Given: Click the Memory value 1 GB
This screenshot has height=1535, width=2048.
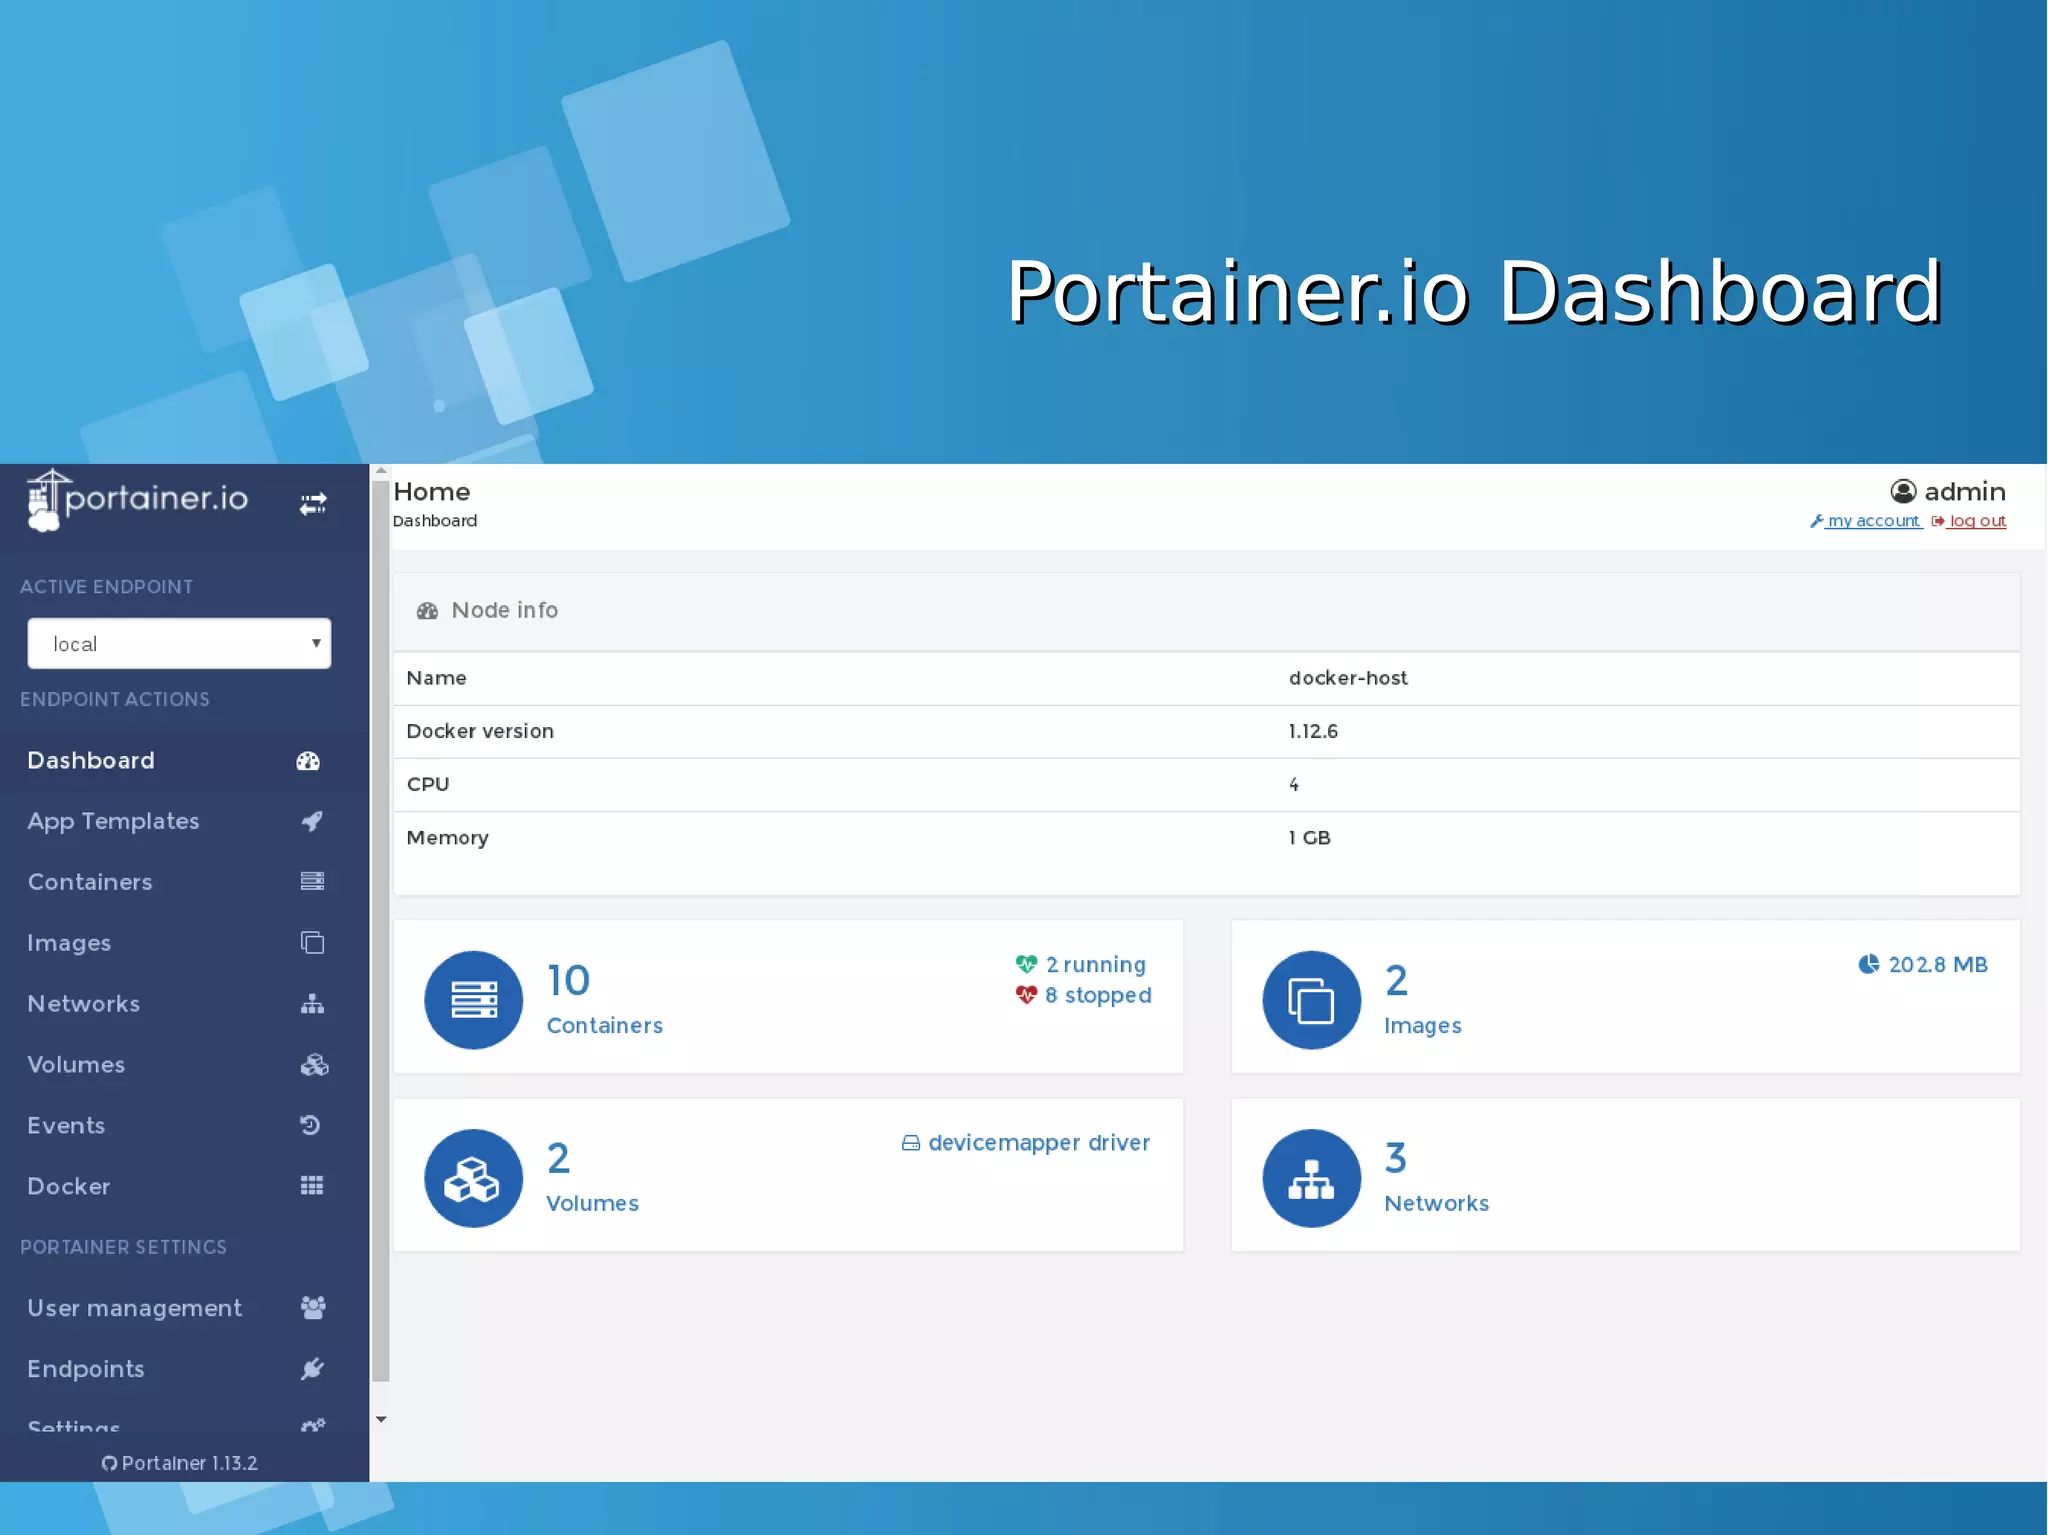Looking at the screenshot, I should (1310, 838).
